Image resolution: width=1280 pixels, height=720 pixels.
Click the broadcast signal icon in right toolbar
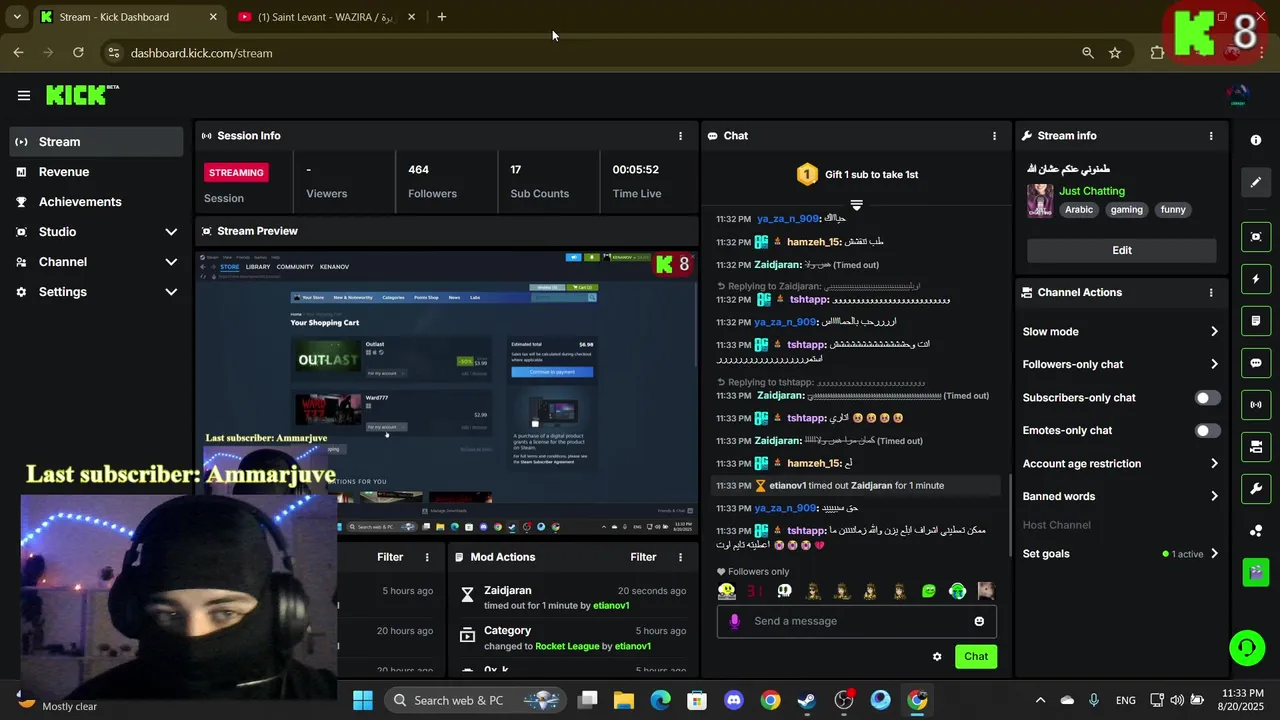click(x=1256, y=405)
